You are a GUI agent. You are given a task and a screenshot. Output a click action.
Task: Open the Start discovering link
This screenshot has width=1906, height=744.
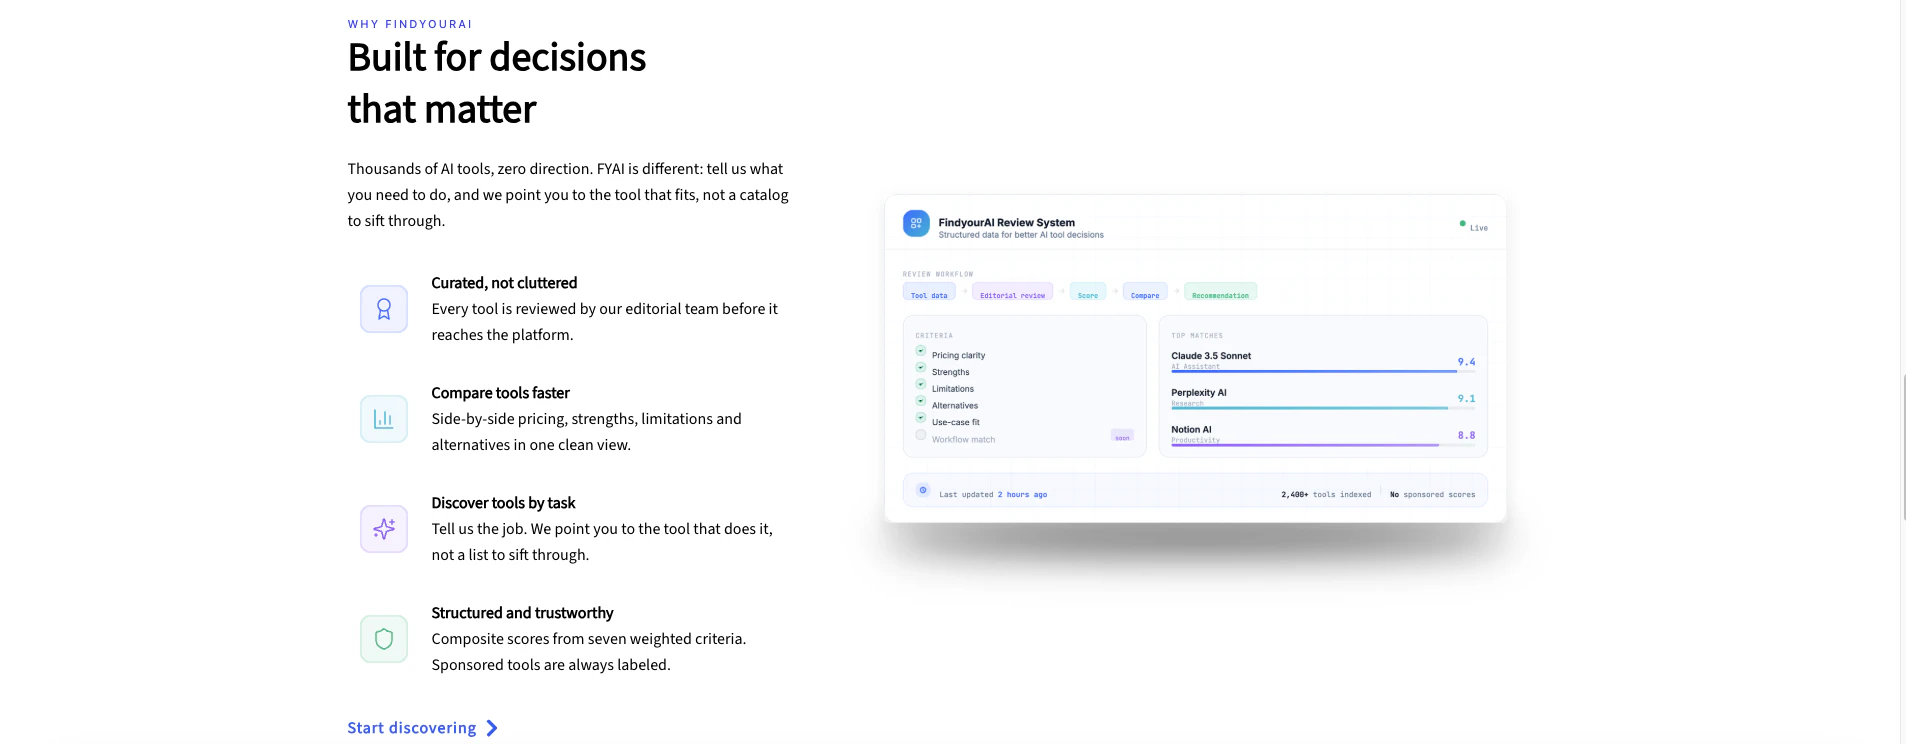click(x=422, y=728)
